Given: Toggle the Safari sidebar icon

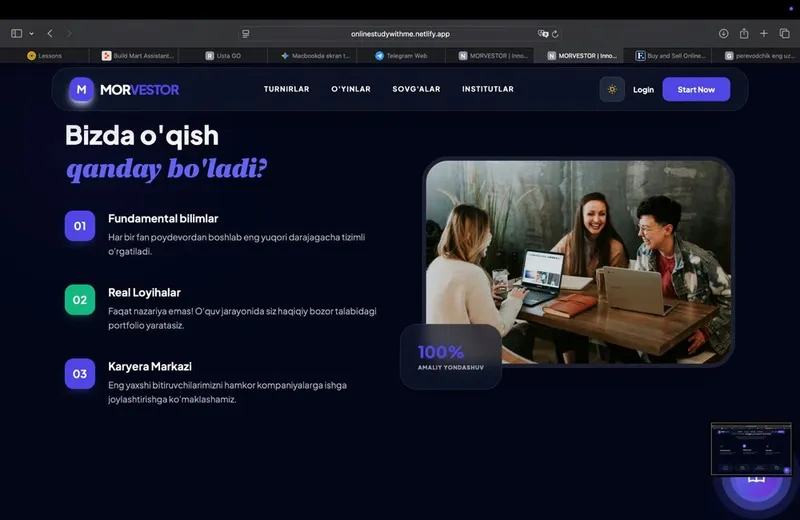Looking at the screenshot, I should tap(16, 34).
